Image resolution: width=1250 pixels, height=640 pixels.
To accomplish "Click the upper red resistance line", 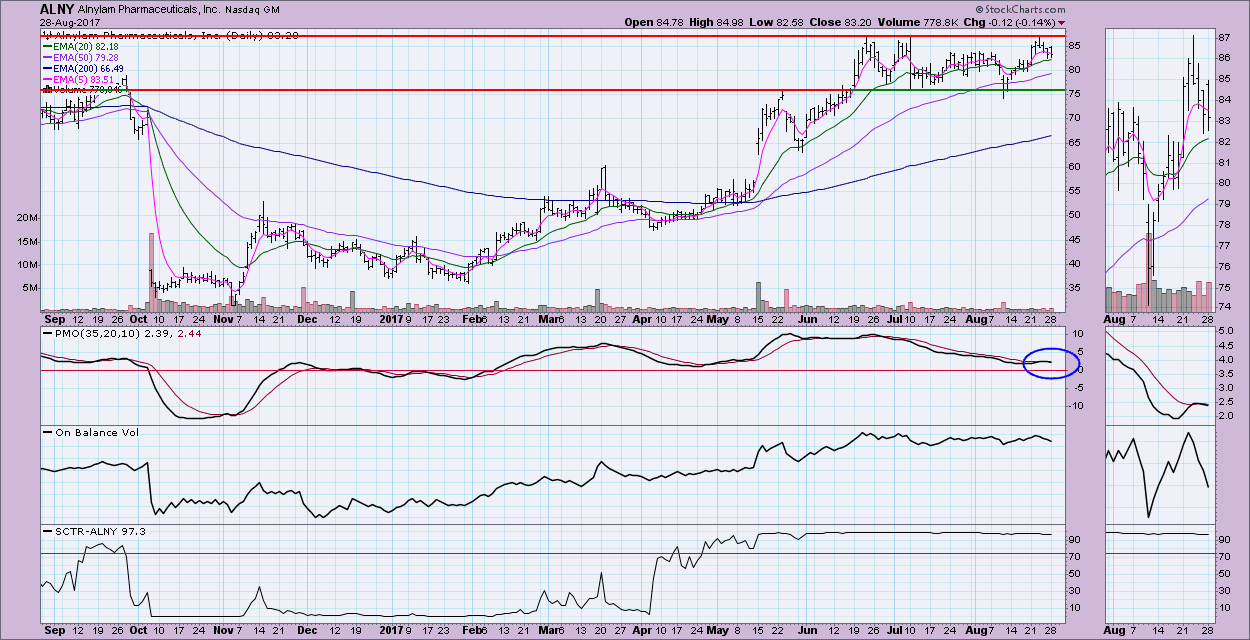I will click(x=550, y=36).
